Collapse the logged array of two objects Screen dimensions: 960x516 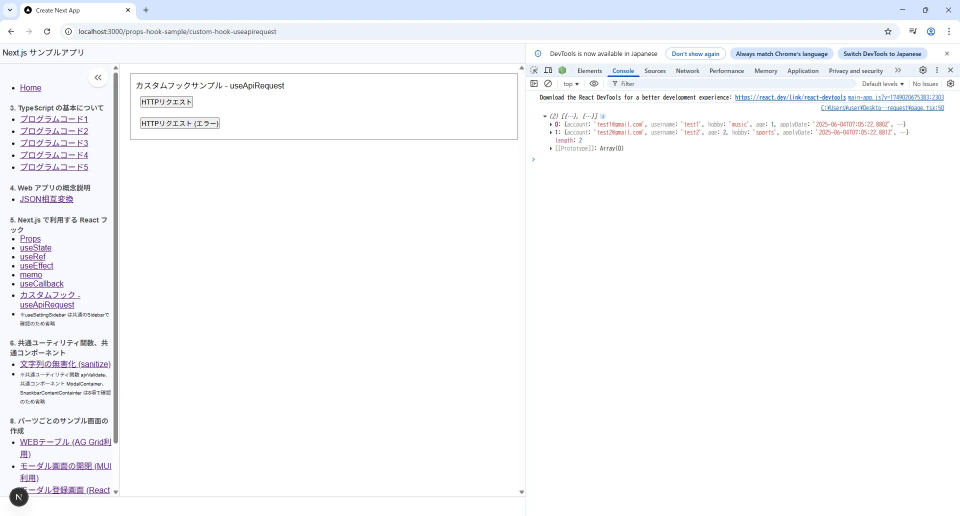[544, 116]
